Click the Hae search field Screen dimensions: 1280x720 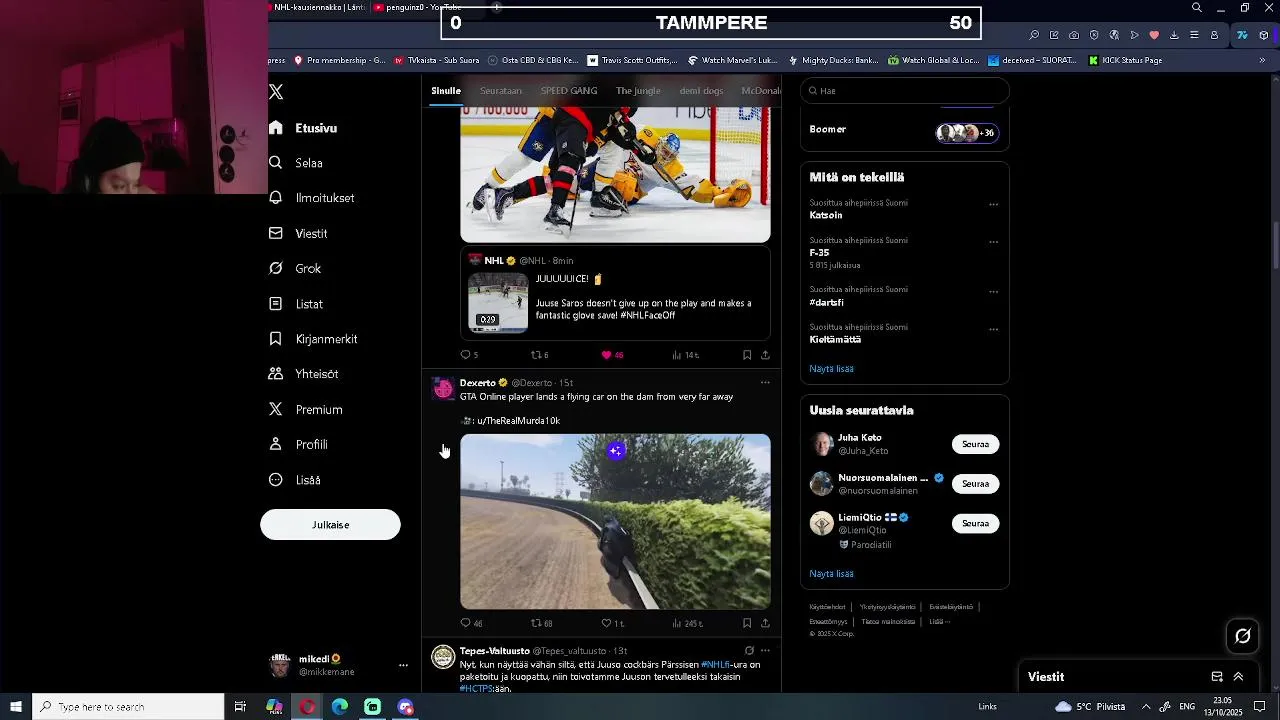(905, 91)
